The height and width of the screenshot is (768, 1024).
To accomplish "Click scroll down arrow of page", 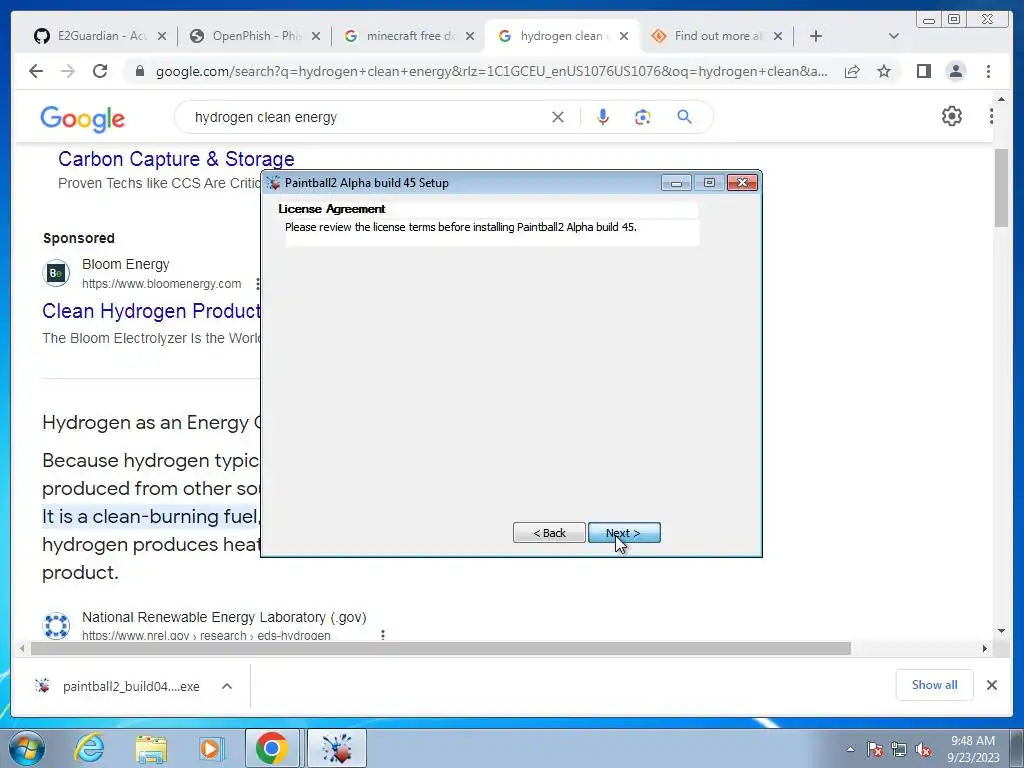I will pos(1001,632).
